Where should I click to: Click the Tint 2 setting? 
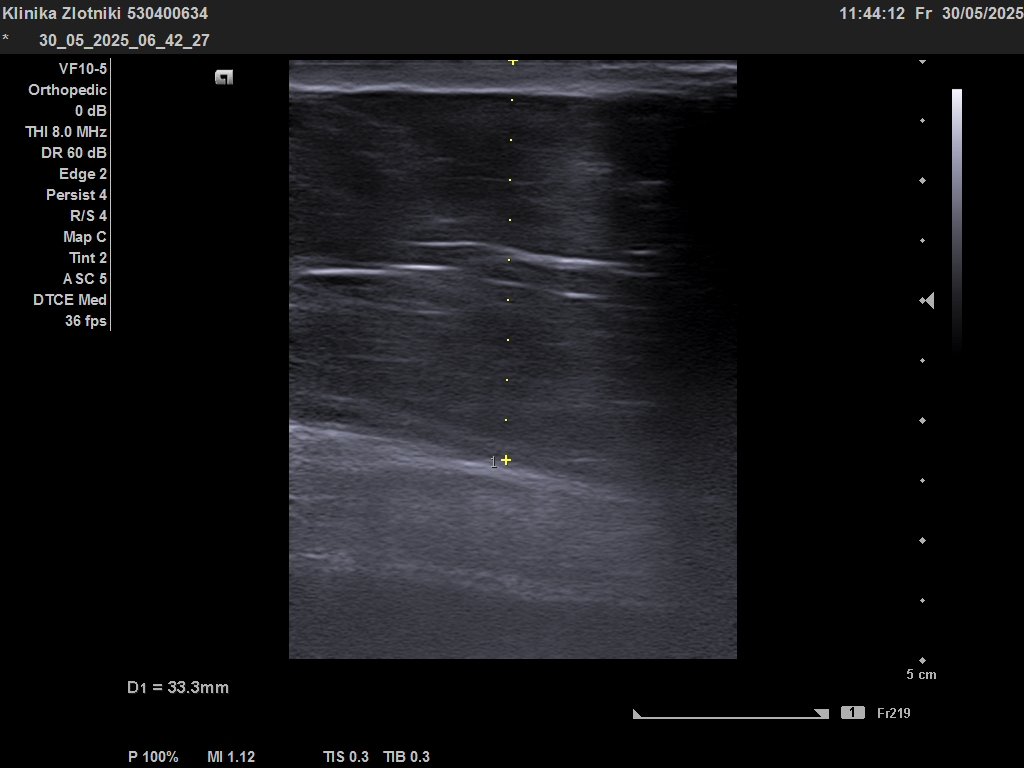[x=88, y=258]
